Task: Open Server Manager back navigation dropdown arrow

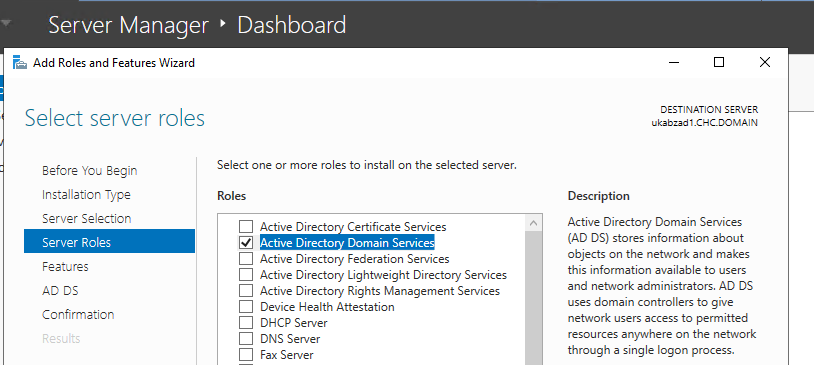Action: coord(6,24)
